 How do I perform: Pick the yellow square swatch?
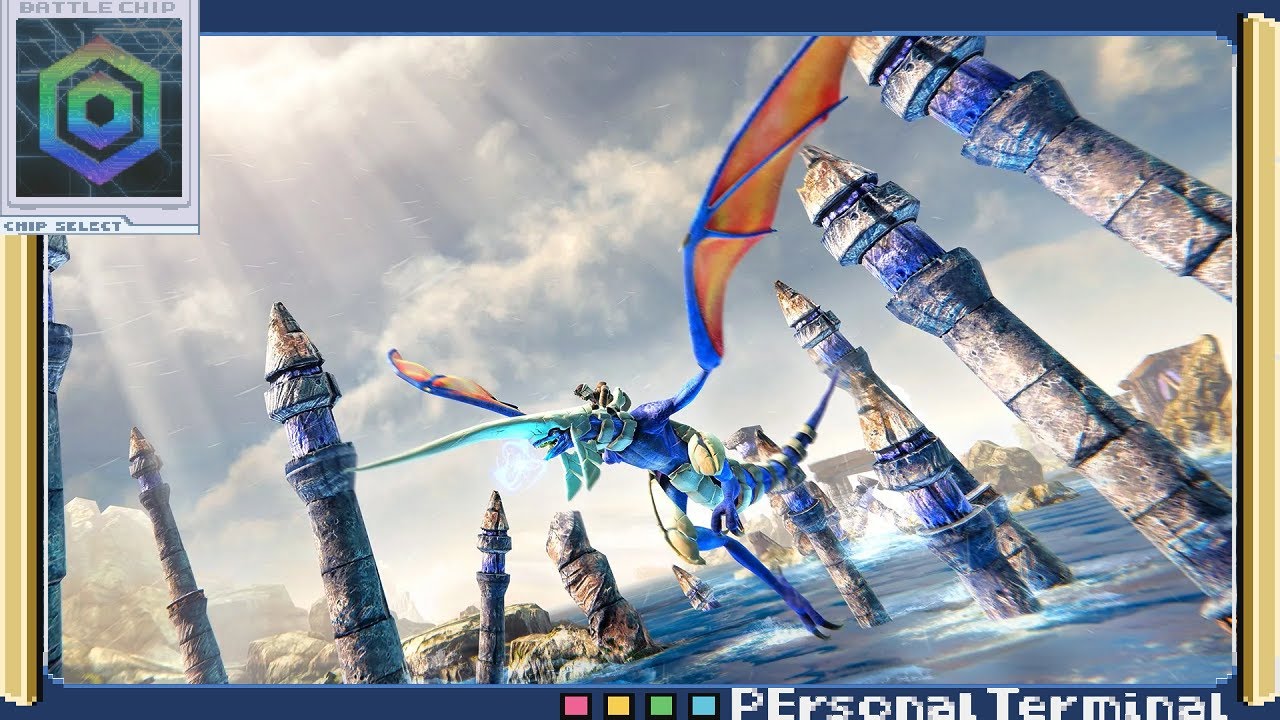click(x=619, y=705)
